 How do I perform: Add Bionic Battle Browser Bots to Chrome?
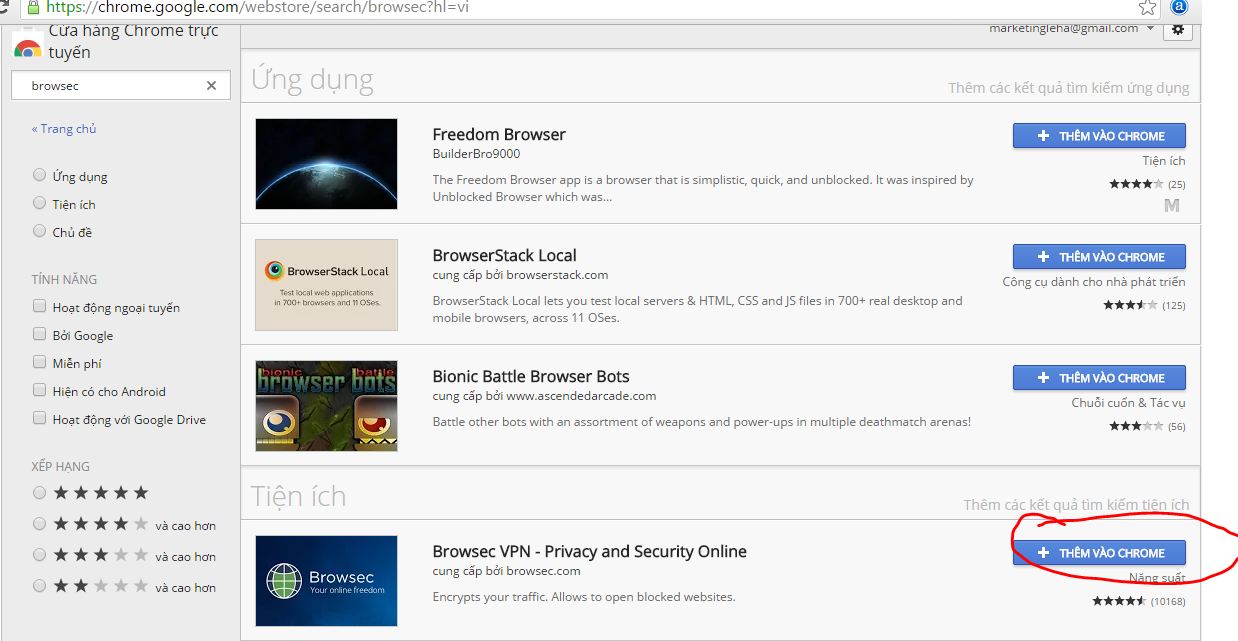1099,378
